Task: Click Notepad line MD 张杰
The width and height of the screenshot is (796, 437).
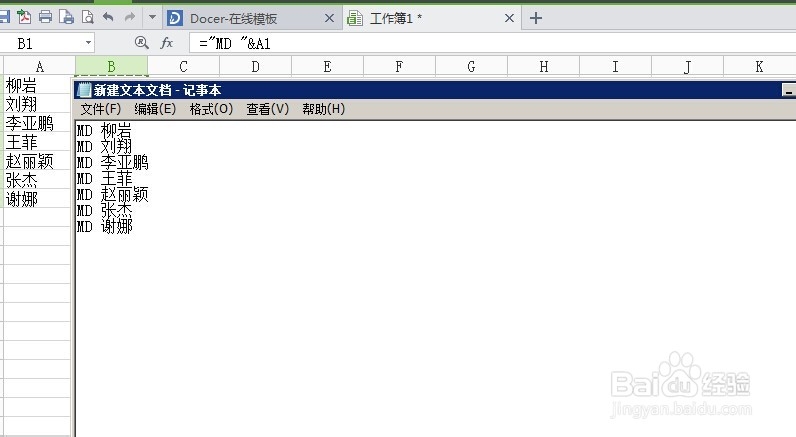Action: 104,211
